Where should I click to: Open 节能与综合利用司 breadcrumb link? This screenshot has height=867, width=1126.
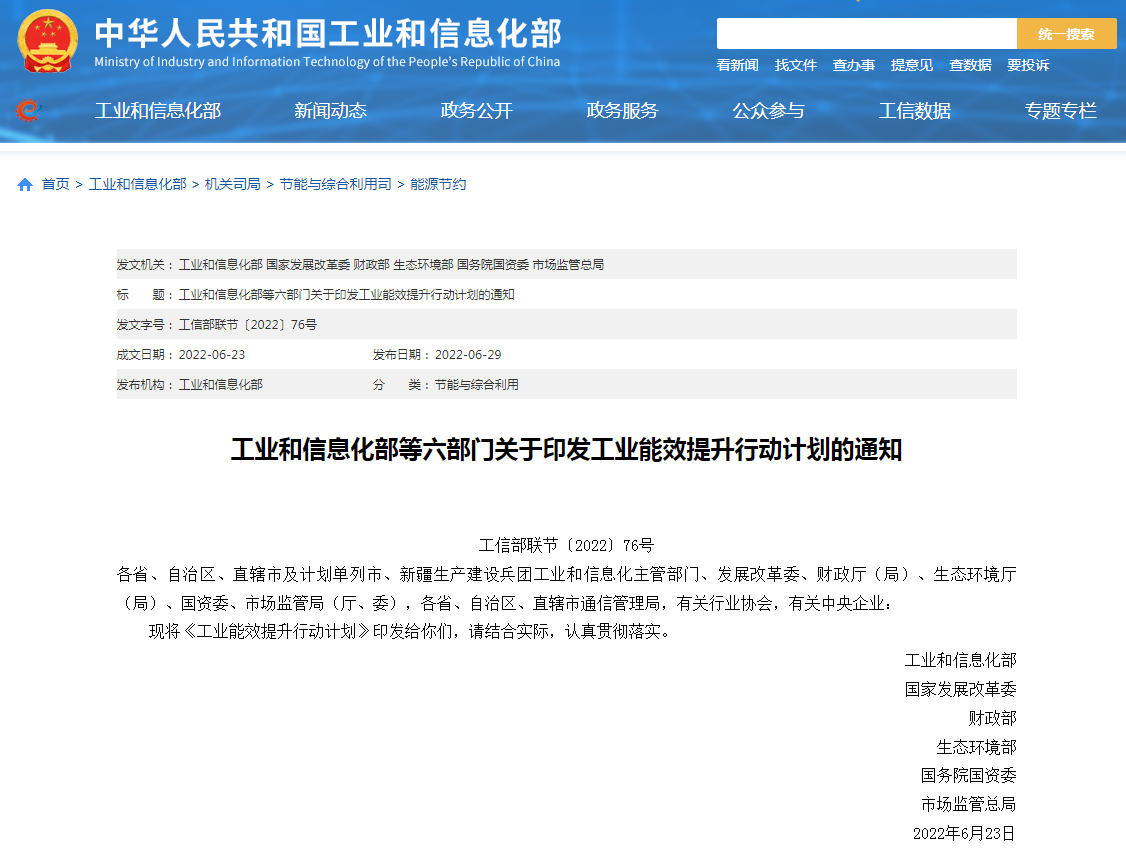(335, 185)
